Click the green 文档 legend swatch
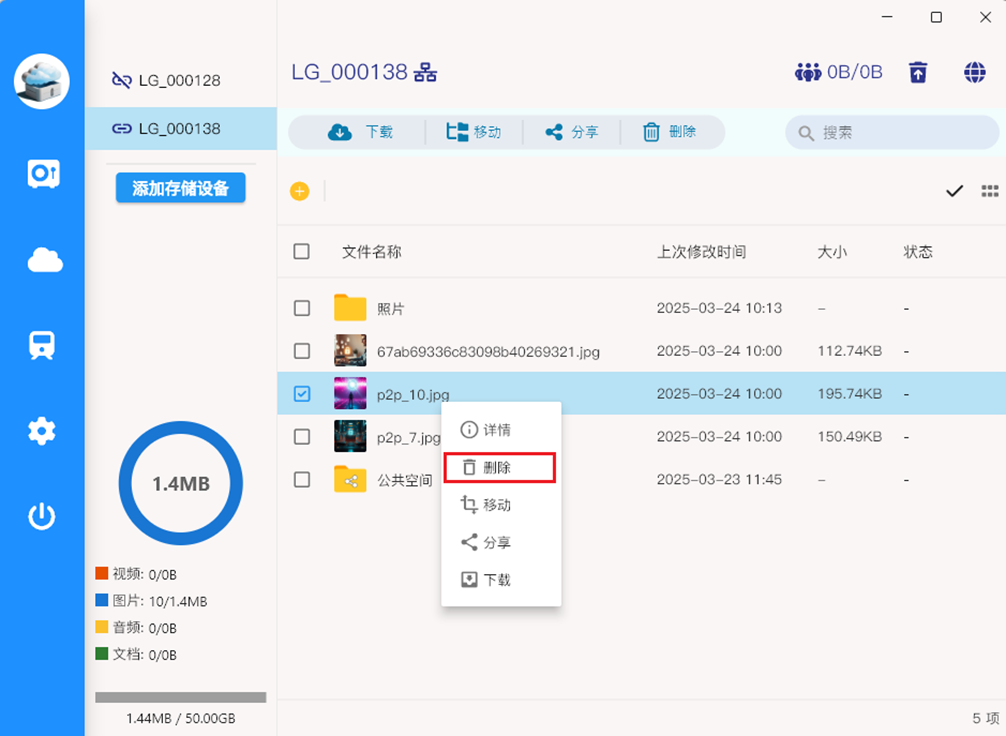 pyautogui.click(x=101, y=654)
